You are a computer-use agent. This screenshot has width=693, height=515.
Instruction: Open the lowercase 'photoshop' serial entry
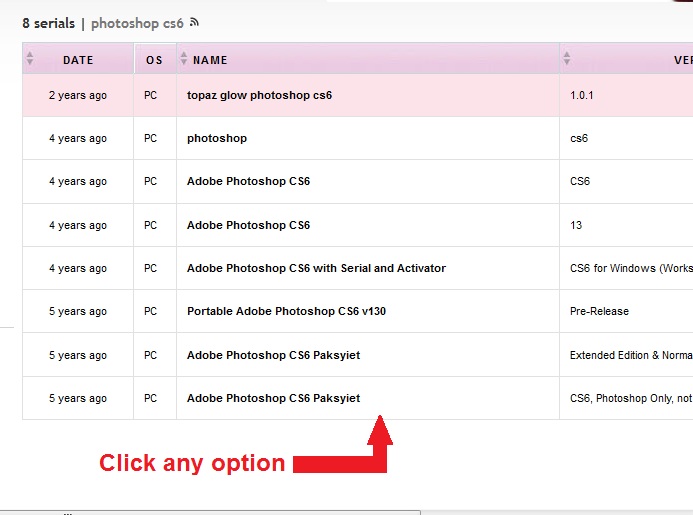(x=217, y=139)
